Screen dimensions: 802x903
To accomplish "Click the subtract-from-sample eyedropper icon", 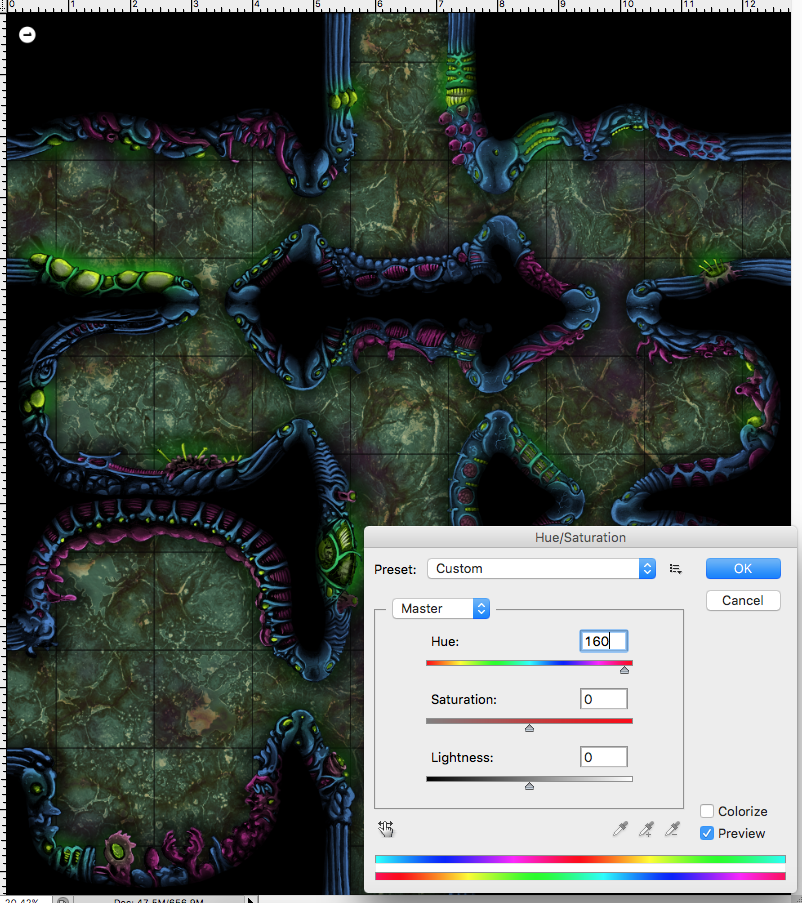I will (x=672, y=828).
